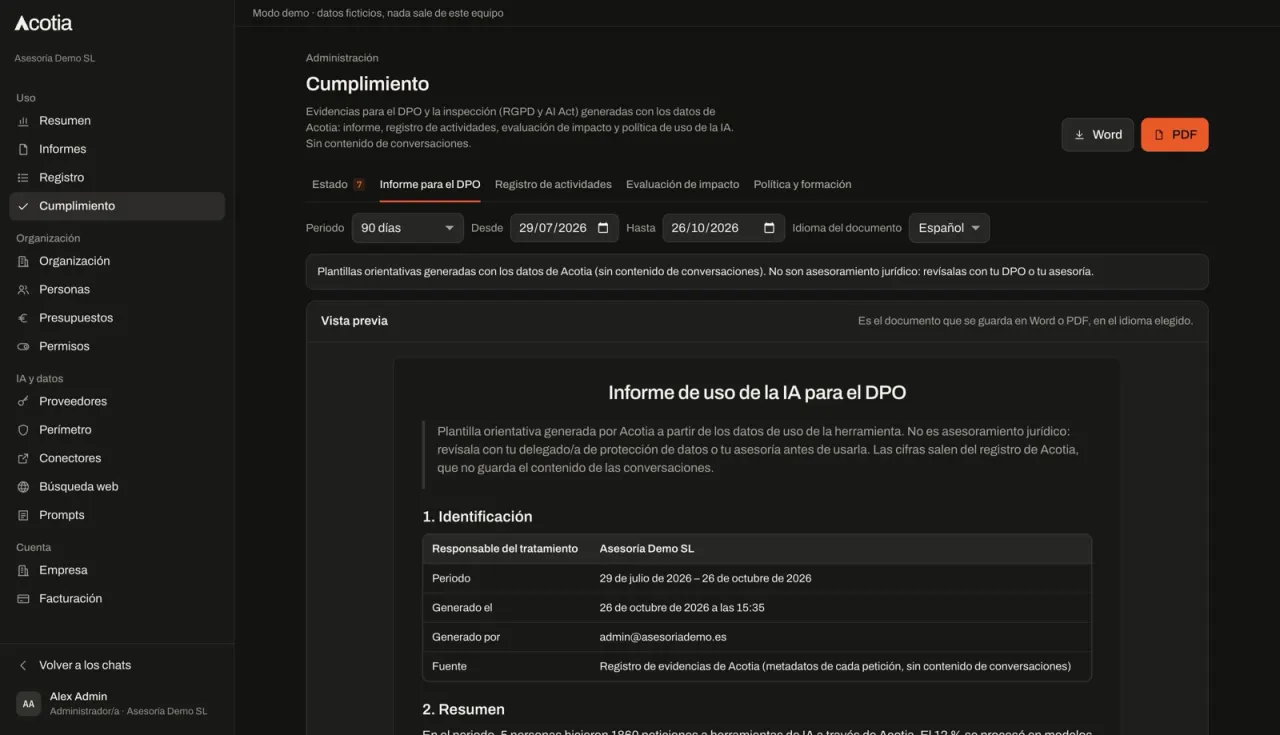Click the Perímetro shield icon

(23, 430)
